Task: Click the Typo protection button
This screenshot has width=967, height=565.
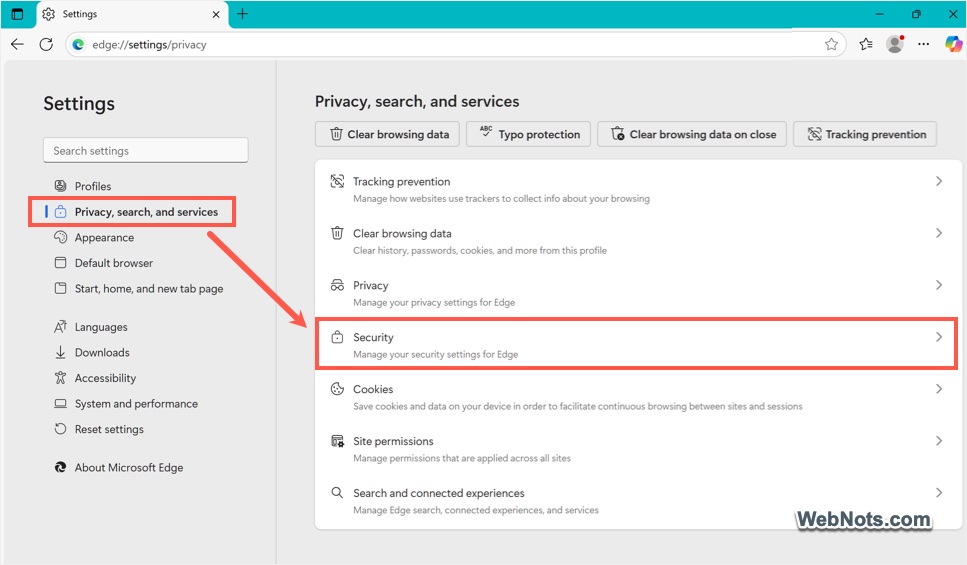Action: [529, 134]
